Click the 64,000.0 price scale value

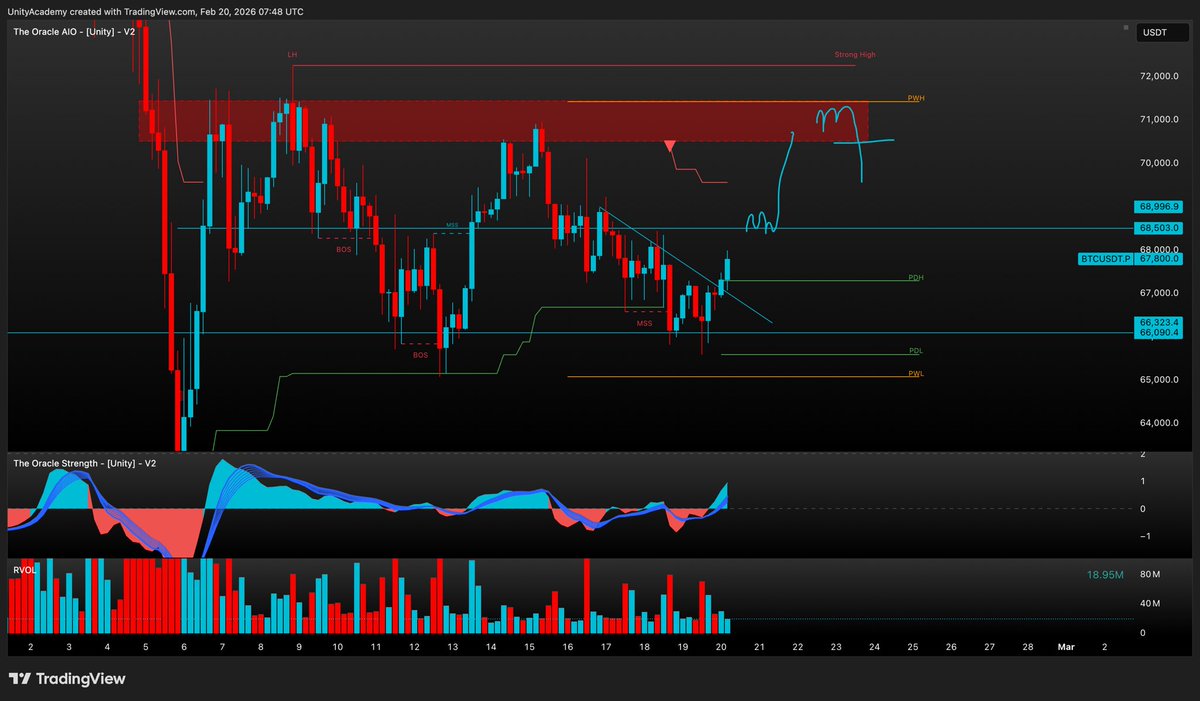coord(1159,423)
